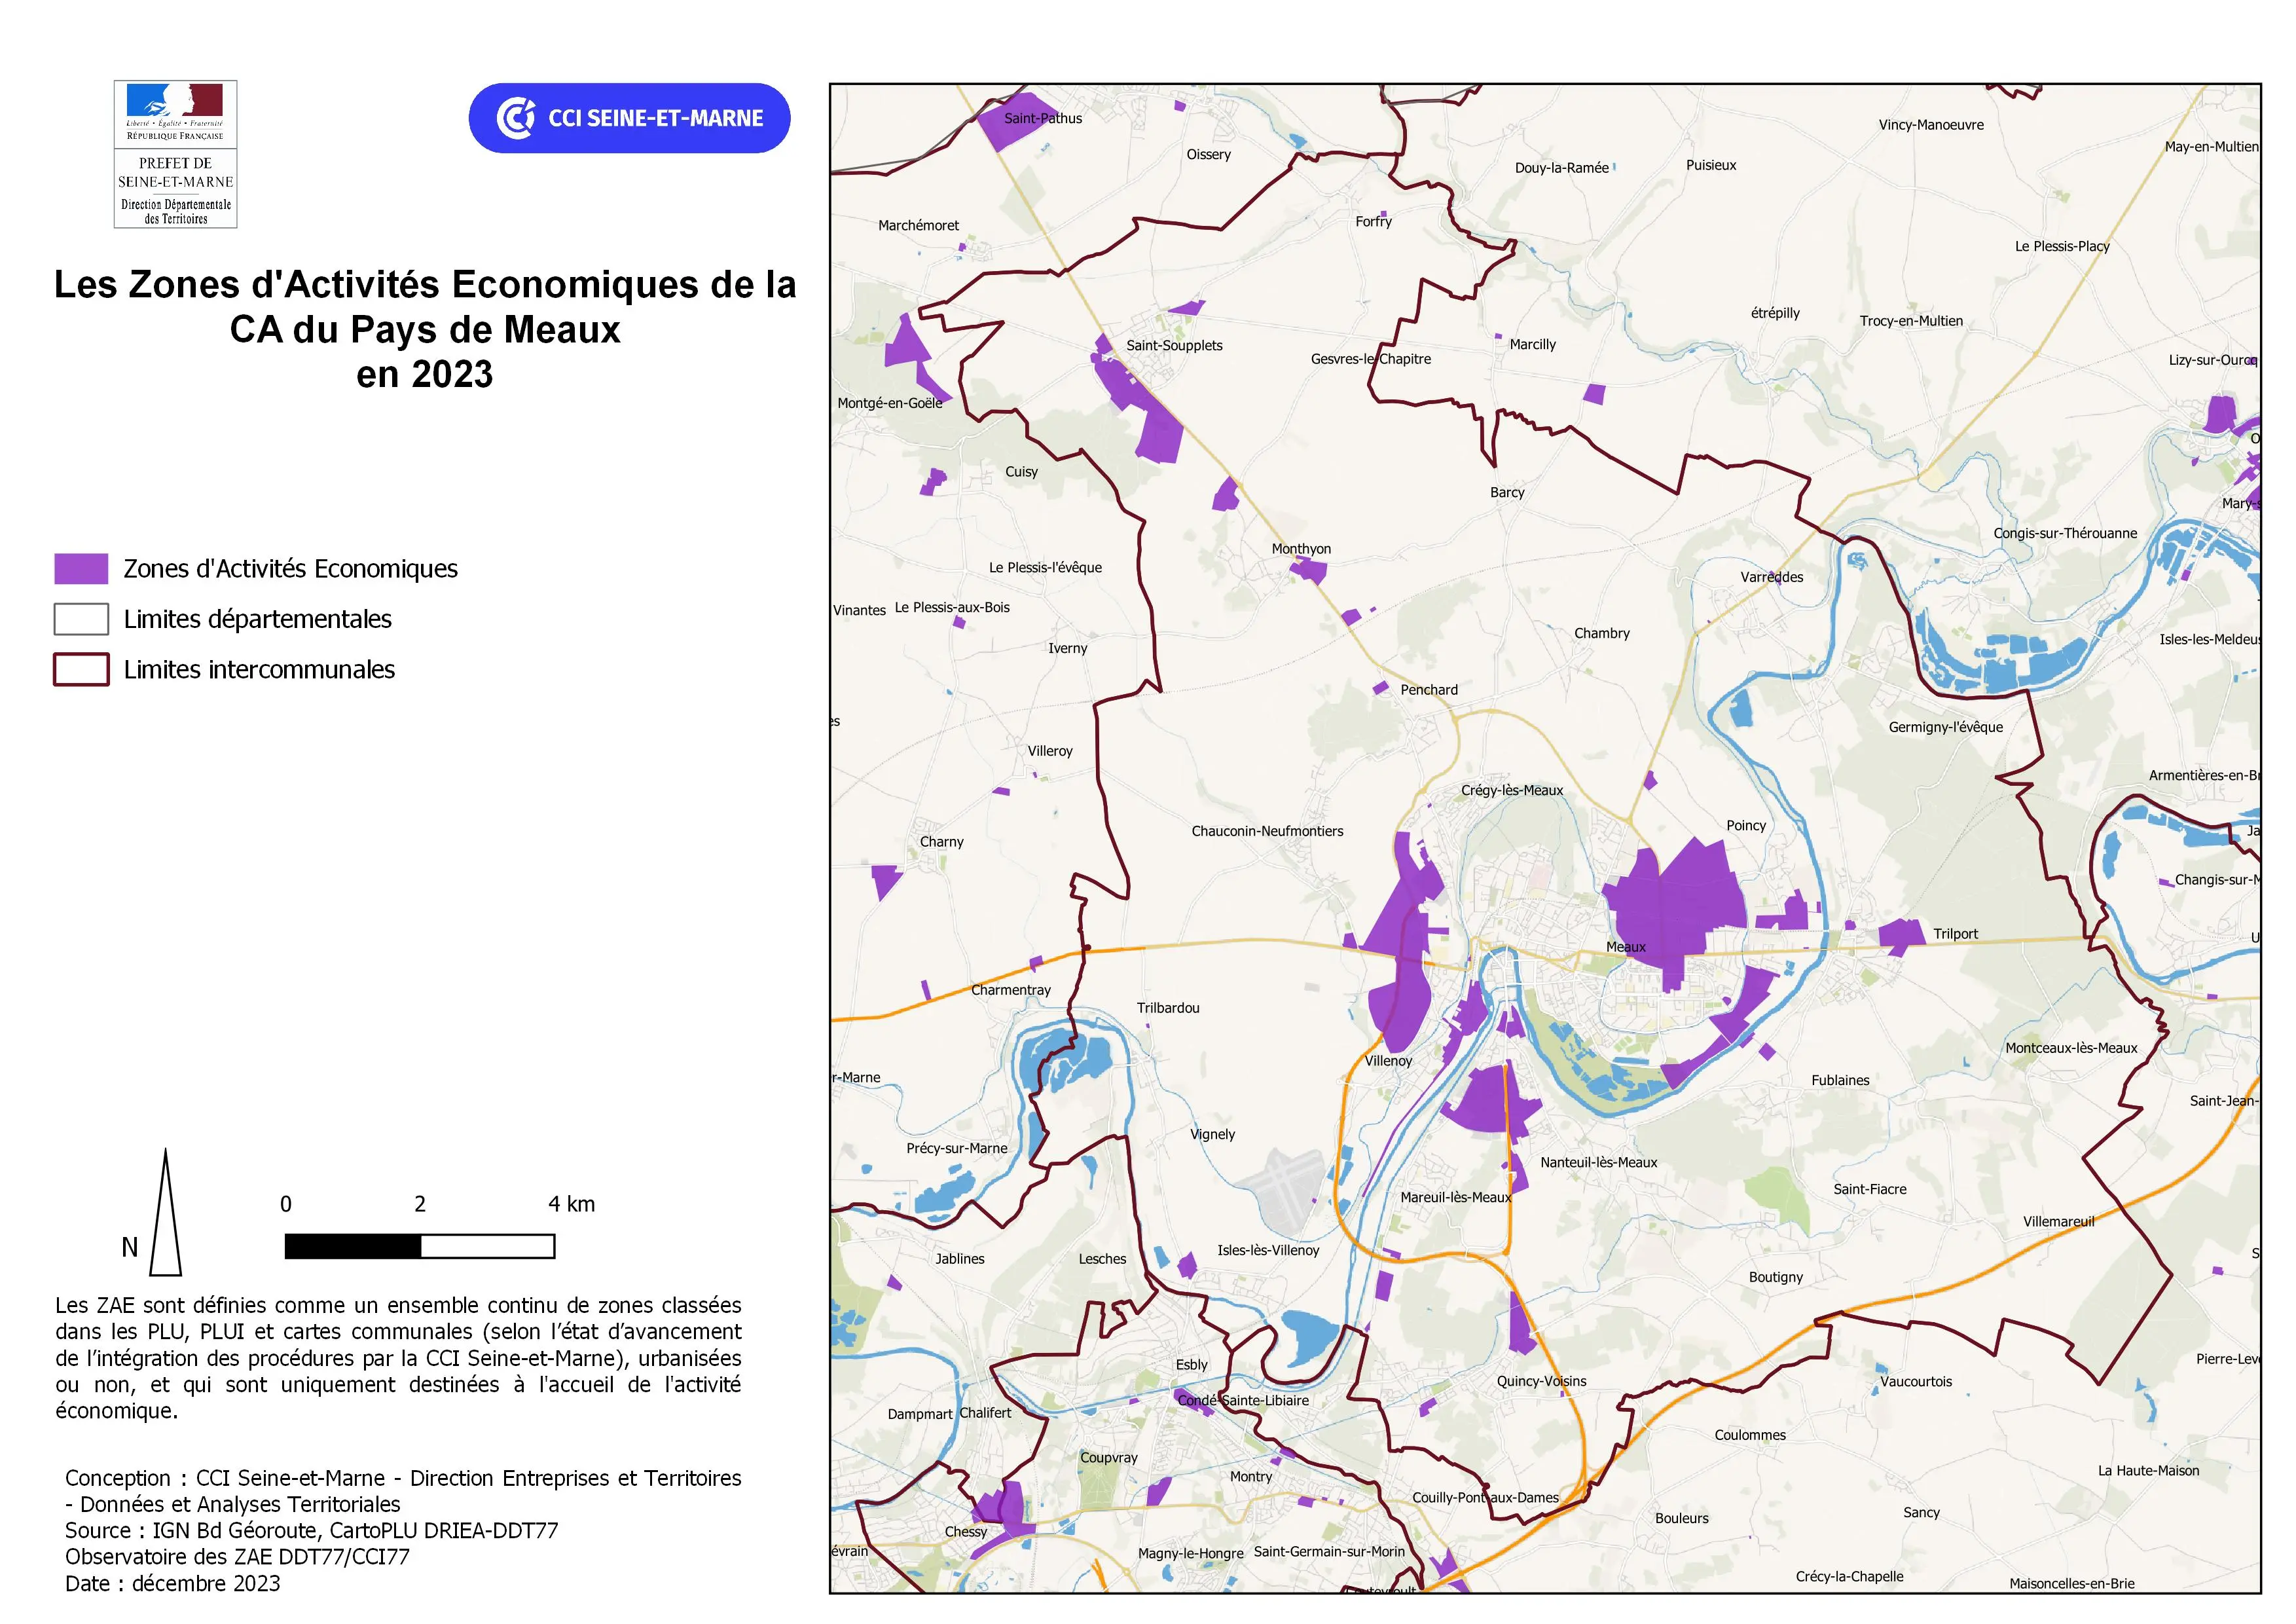Image resolution: width=2296 pixels, height=1624 pixels.
Task: Click the 'Penchard' map label
Action: [x=1429, y=690]
